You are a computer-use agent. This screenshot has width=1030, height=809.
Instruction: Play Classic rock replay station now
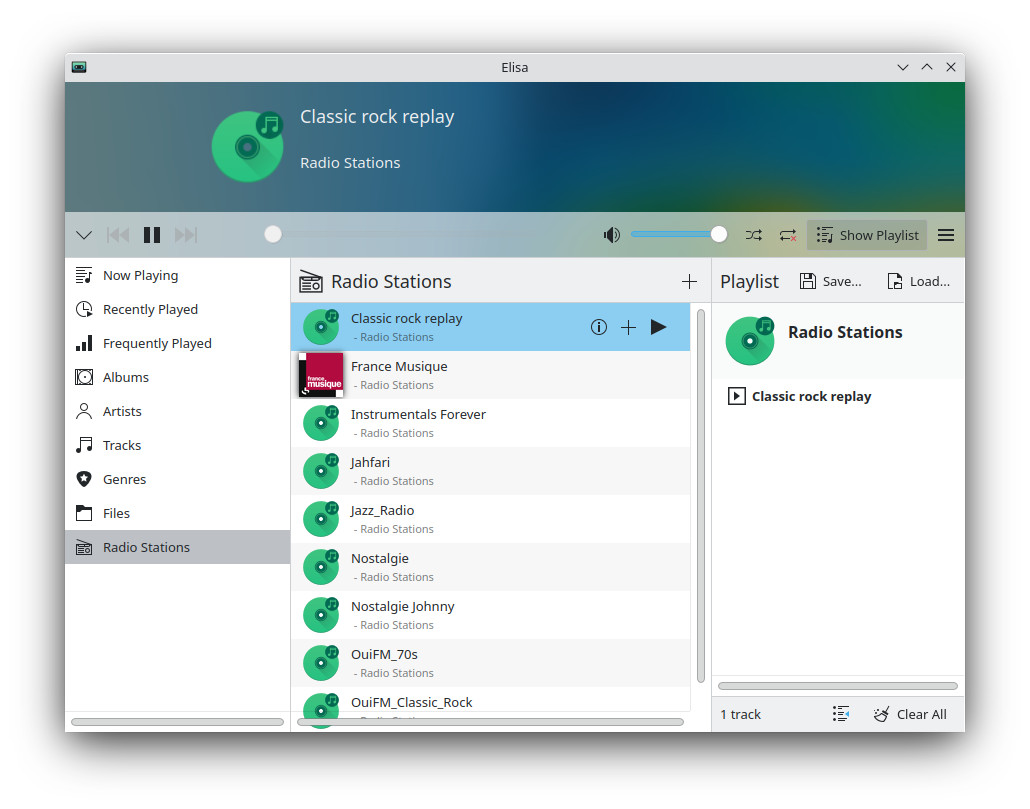[658, 327]
